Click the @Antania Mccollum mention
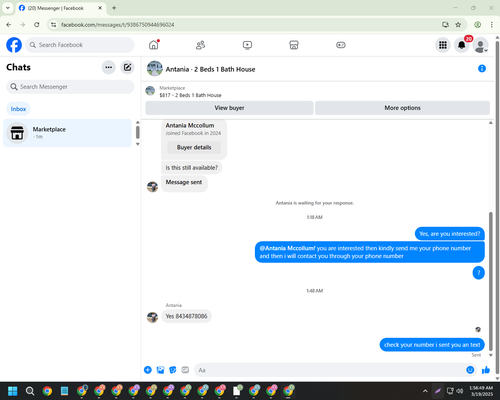The height and width of the screenshot is (400, 500). (x=287, y=248)
